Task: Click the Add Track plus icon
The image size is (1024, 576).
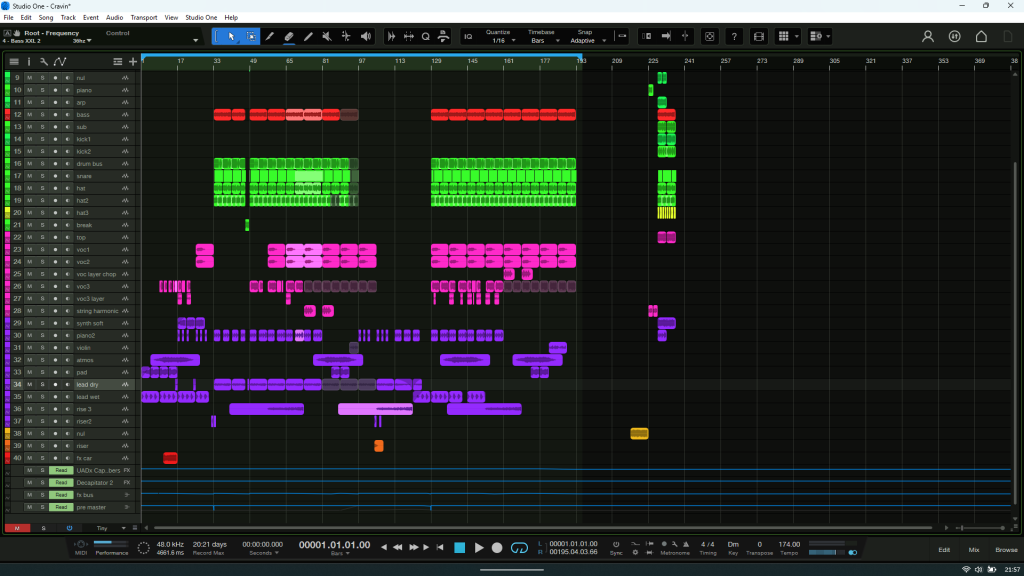Action: click(x=133, y=62)
